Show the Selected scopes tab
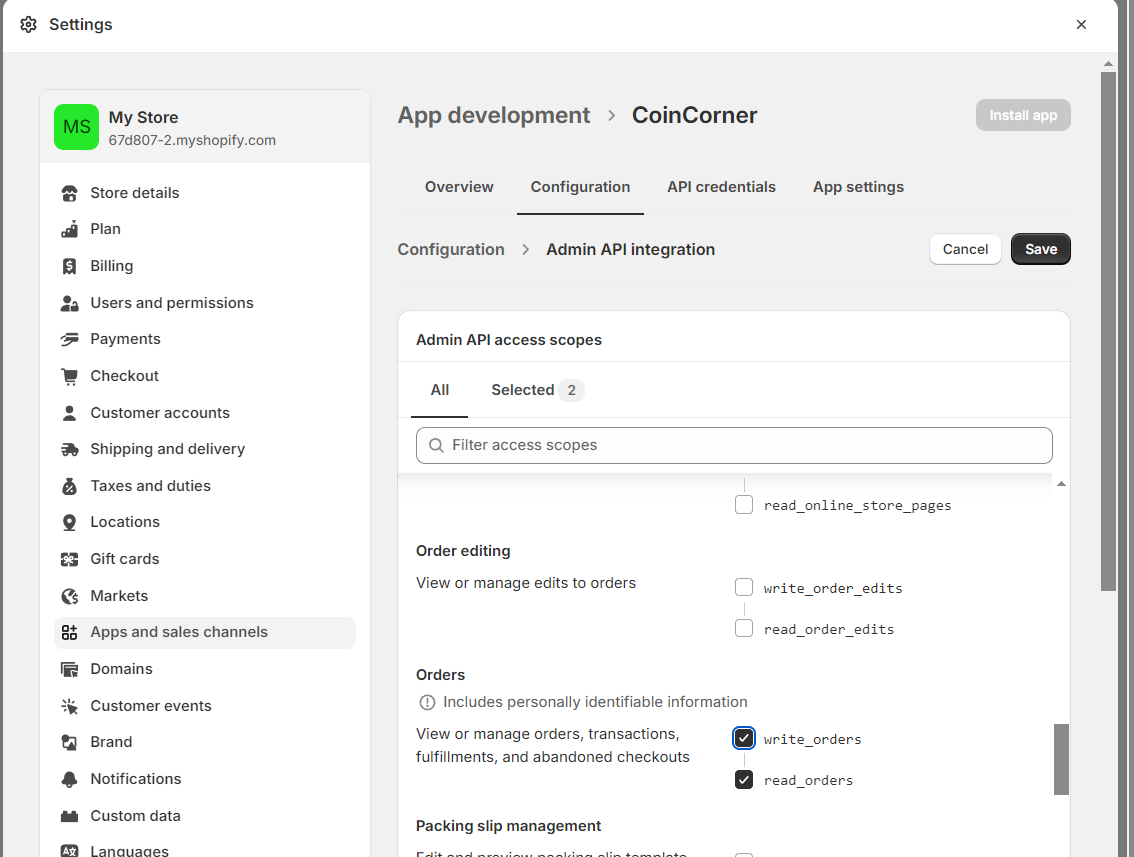The height and width of the screenshot is (857, 1134). (537, 391)
